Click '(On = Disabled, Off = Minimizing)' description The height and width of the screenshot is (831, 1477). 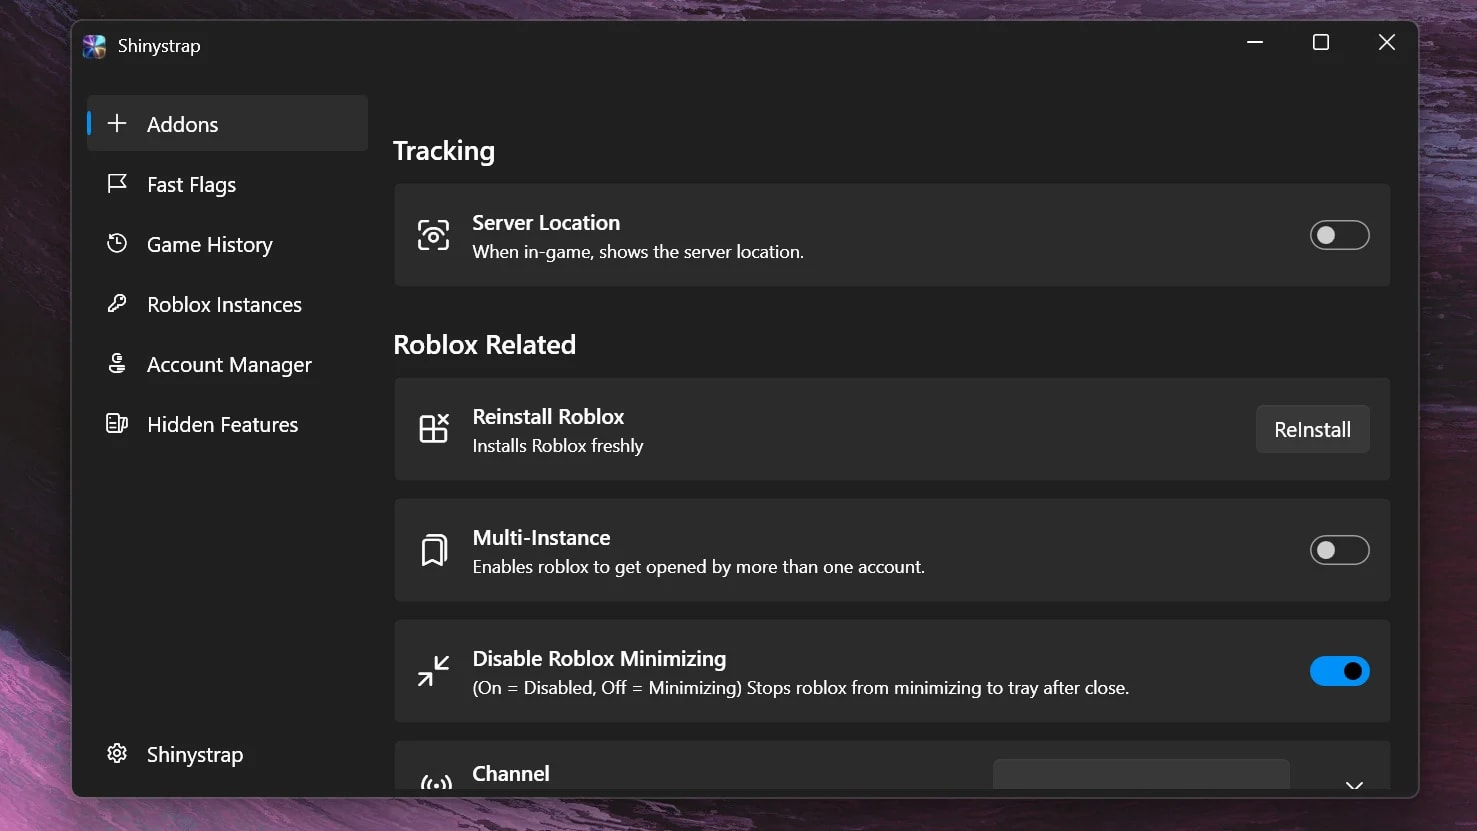tap(801, 688)
